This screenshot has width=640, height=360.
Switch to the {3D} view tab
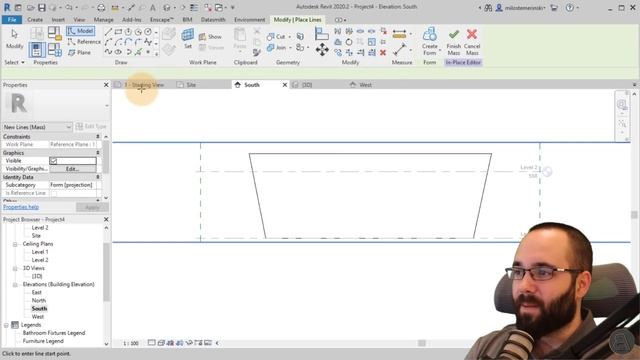coord(307,85)
